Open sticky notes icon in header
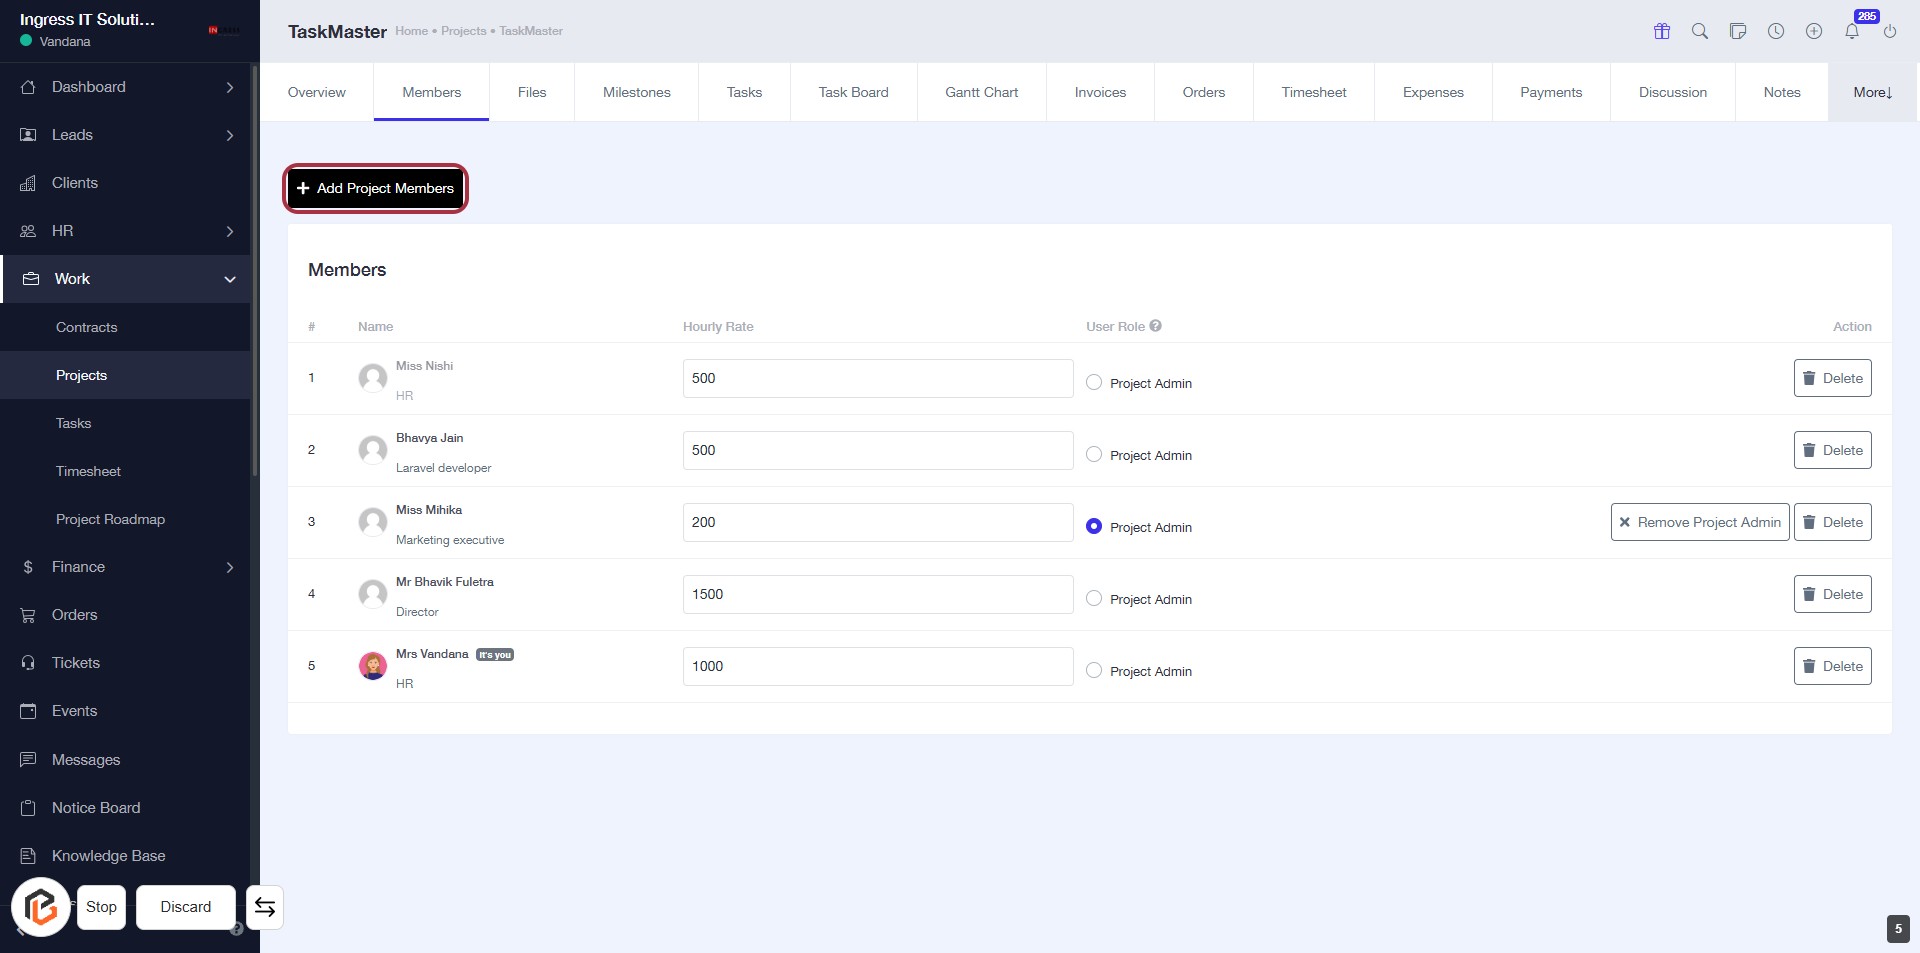Image resolution: width=1920 pixels, height=953 pixels. pyautogui.click(x=1738, y=31)
